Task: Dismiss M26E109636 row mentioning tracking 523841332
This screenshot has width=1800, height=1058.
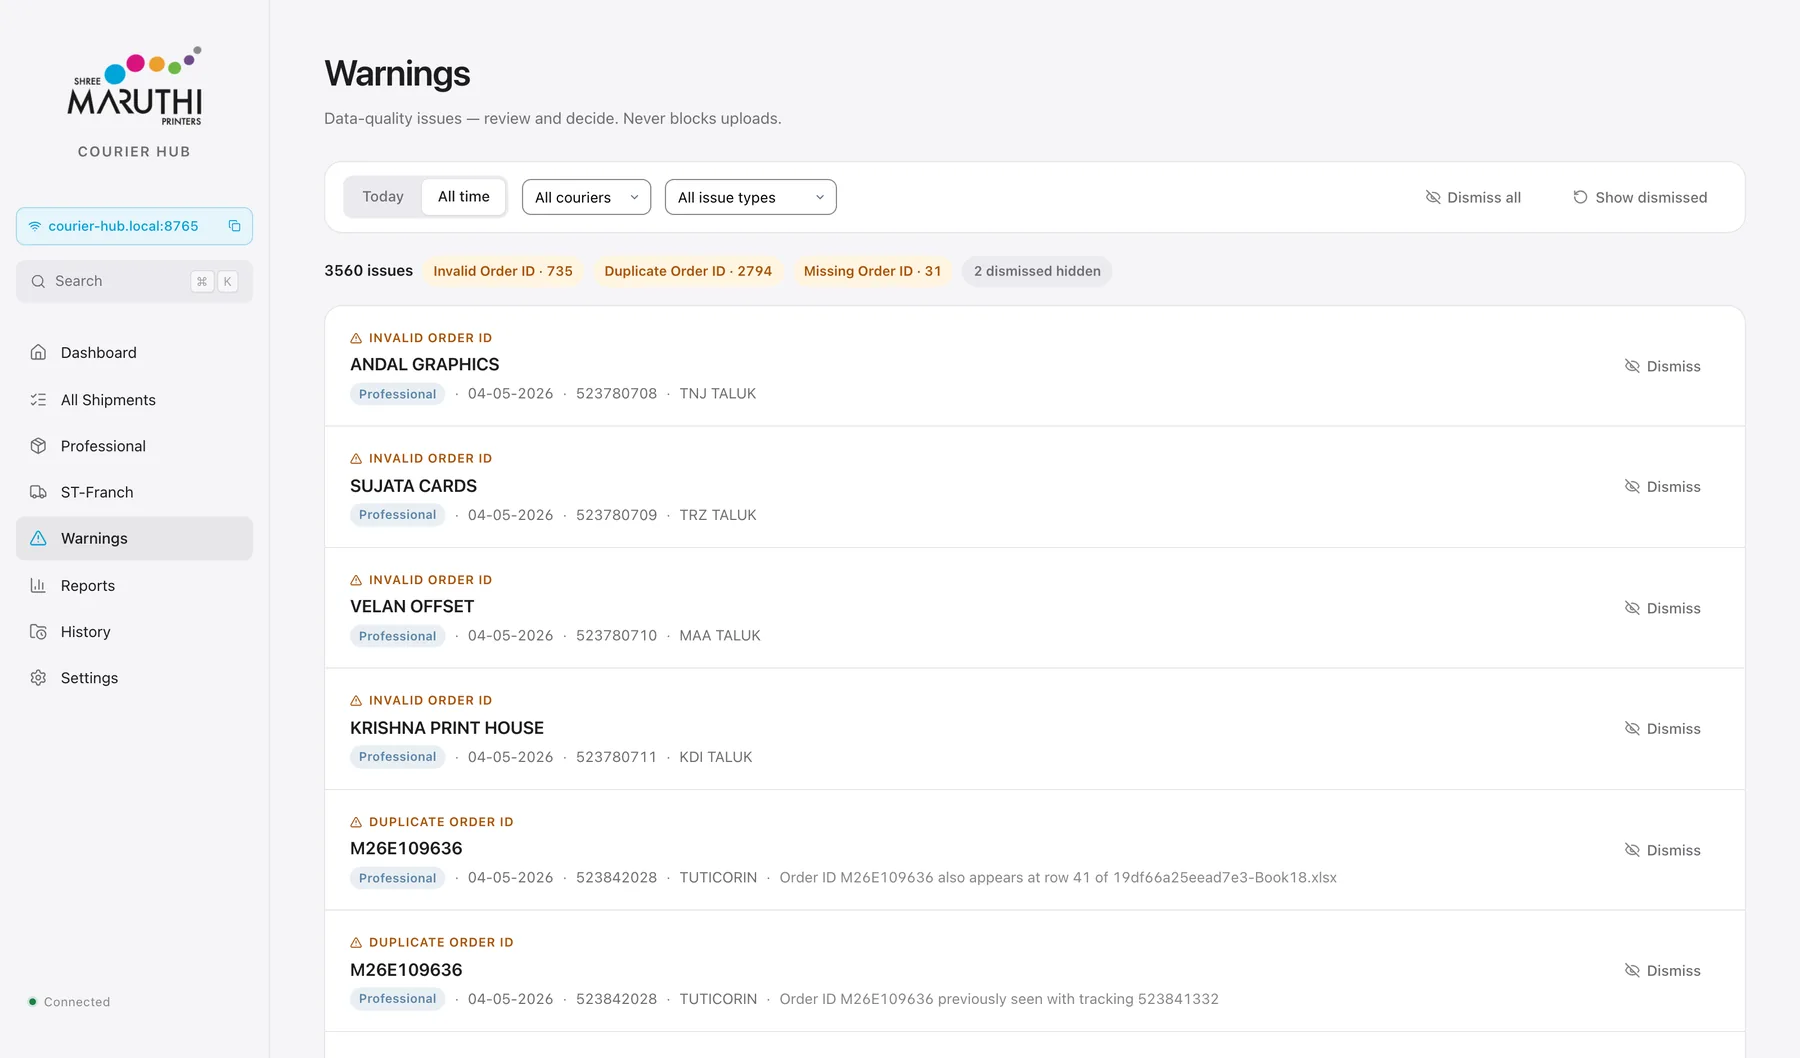Action: [x=1662, y=971]
